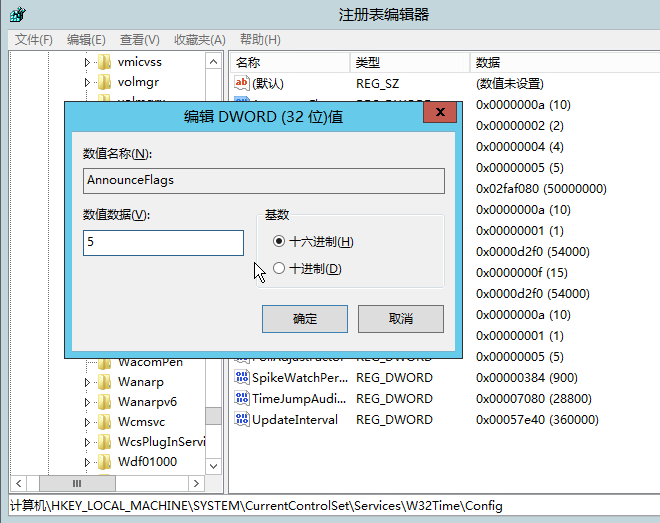Click the SpikeWatchPeriod DWORD icon

[241, 378]
